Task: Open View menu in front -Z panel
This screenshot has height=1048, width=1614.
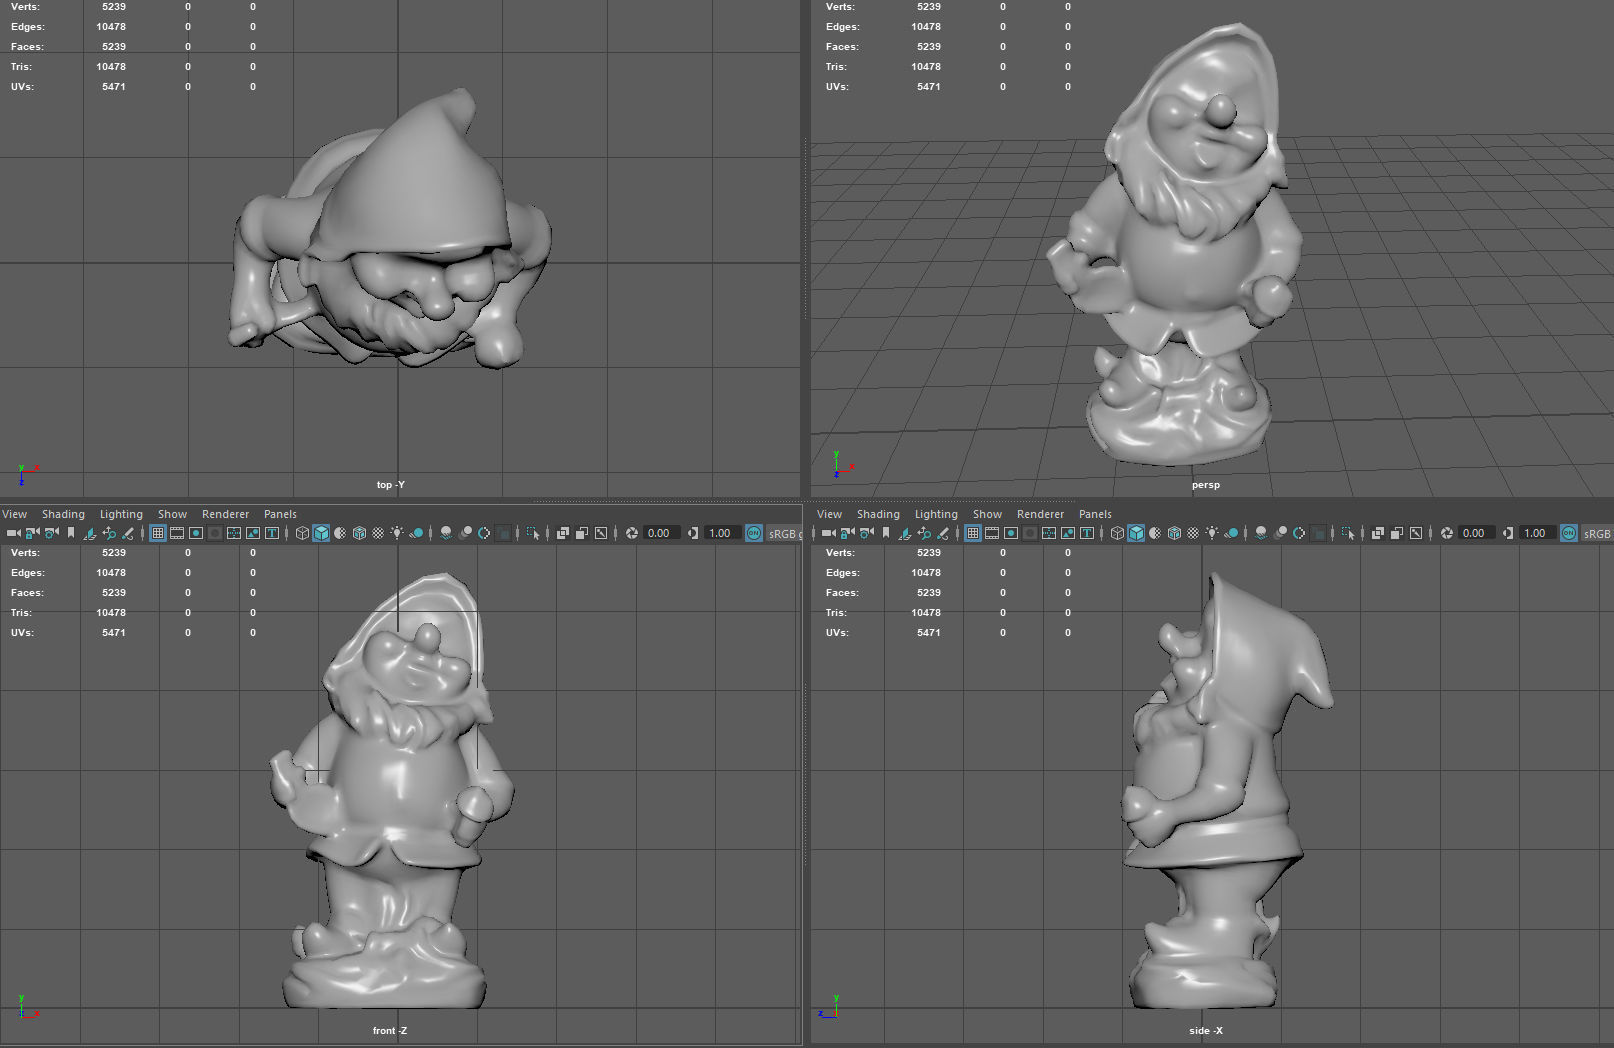Action: pyautogui.click(x=14, y=514)
